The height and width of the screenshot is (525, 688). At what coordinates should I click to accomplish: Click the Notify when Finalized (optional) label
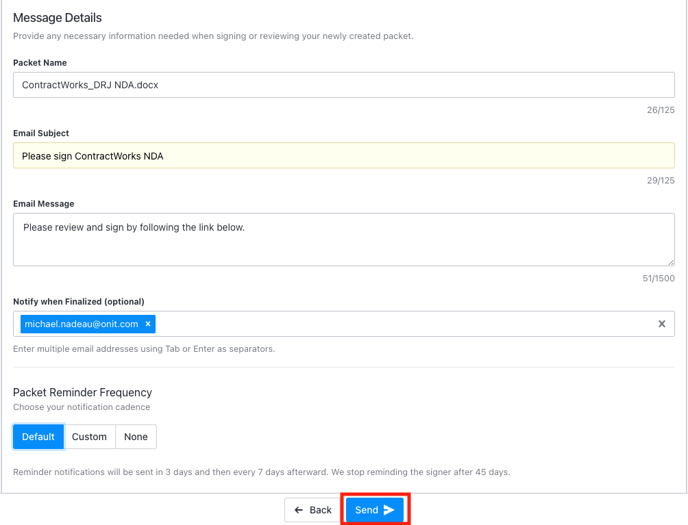[79, 301]
